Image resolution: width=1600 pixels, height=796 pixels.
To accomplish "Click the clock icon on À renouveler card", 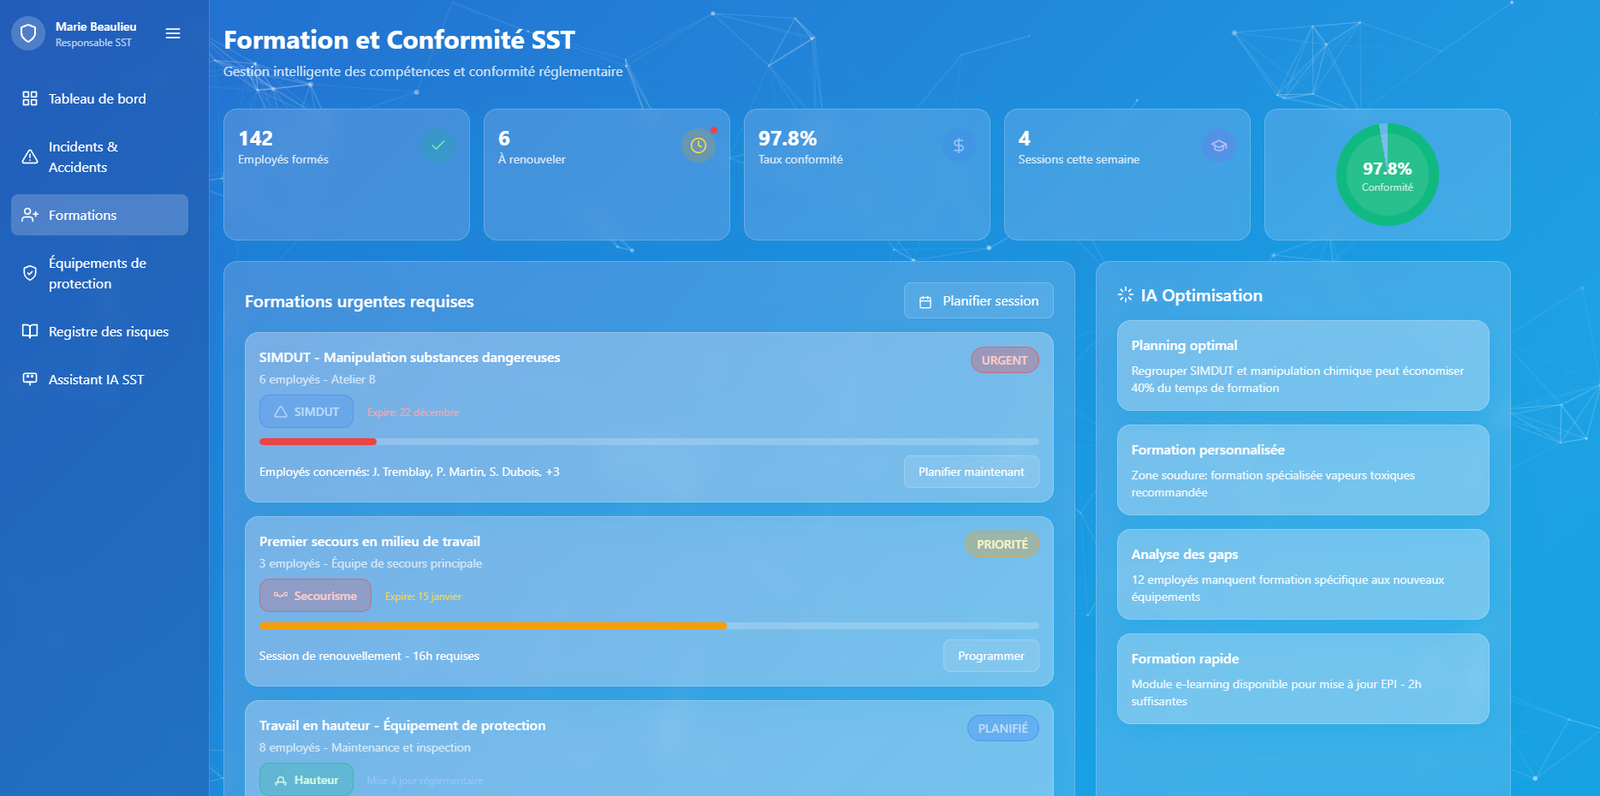I will tap(698, 145).
